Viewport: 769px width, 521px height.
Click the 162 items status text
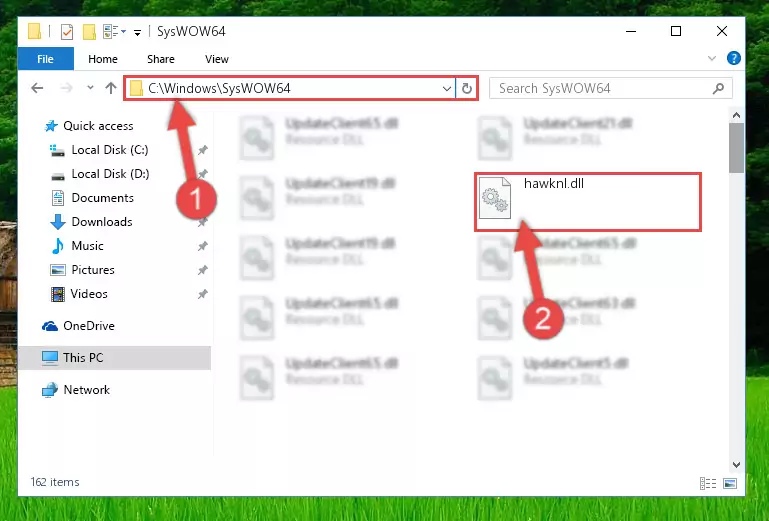[55, 482]
